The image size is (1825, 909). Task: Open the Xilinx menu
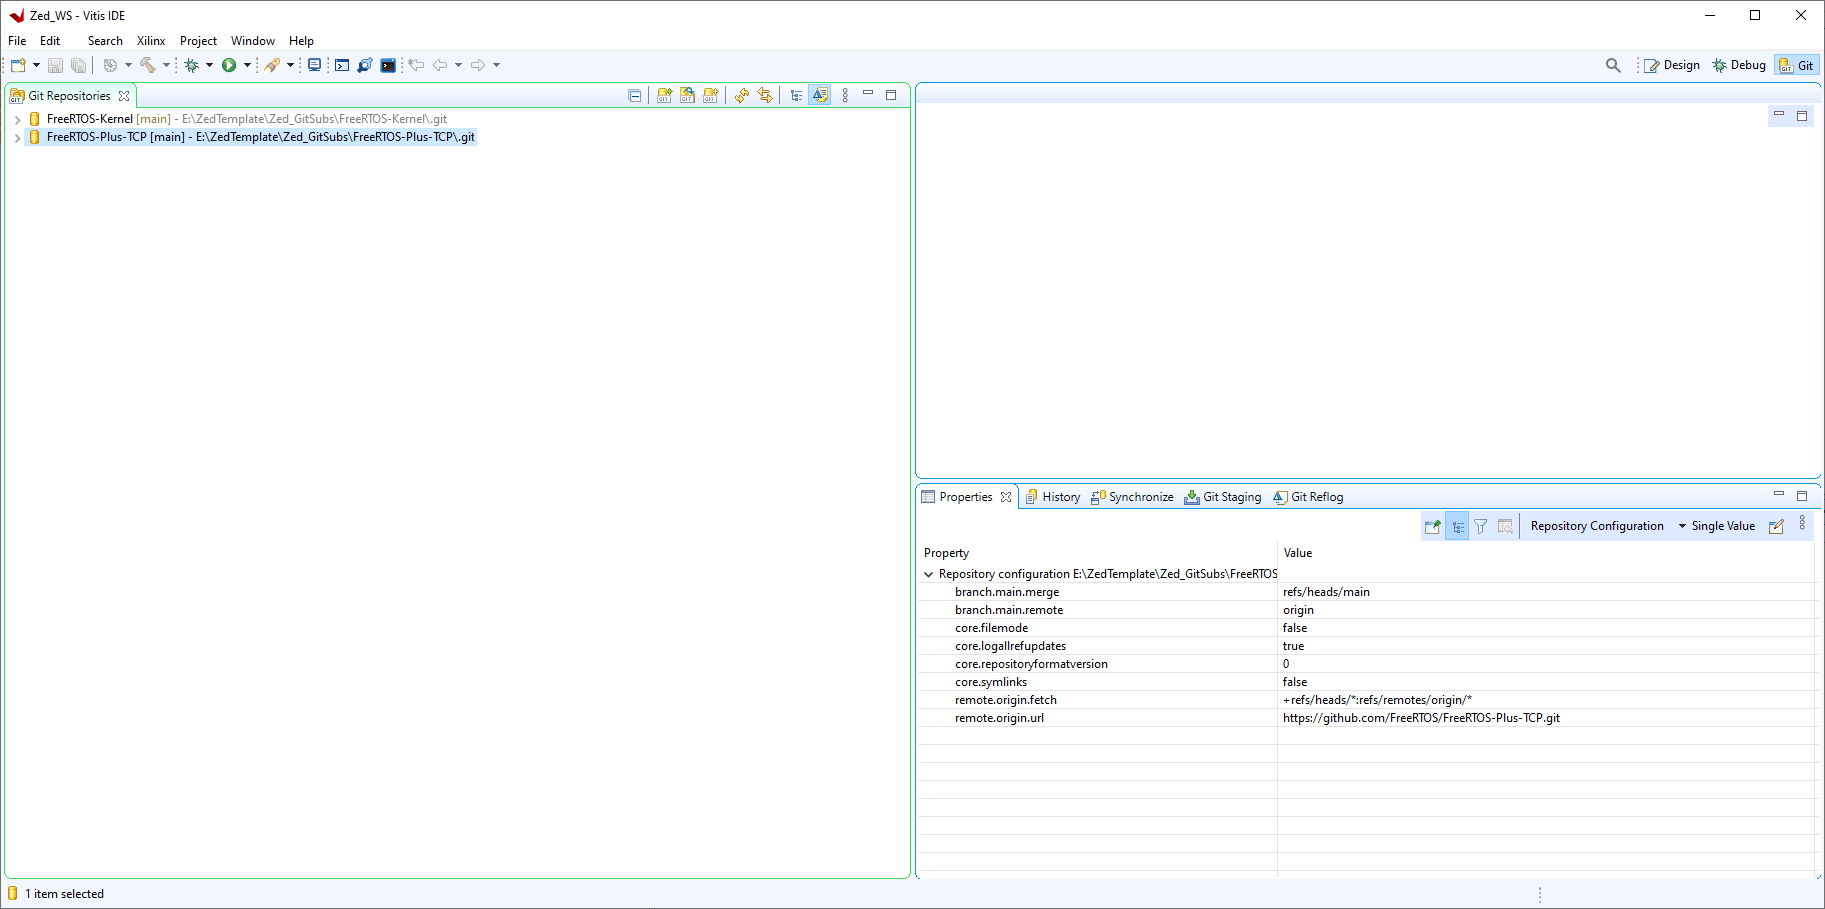click(151, 41)
